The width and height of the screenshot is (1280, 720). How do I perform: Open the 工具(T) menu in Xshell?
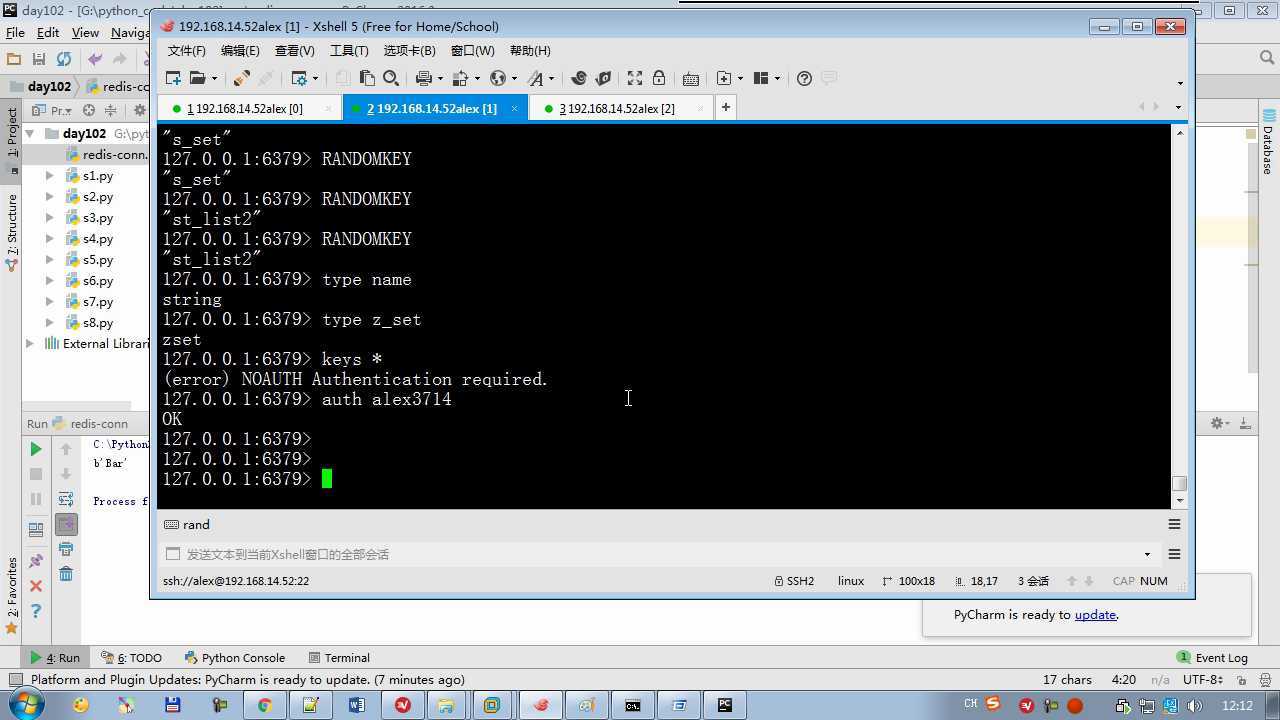349,50
